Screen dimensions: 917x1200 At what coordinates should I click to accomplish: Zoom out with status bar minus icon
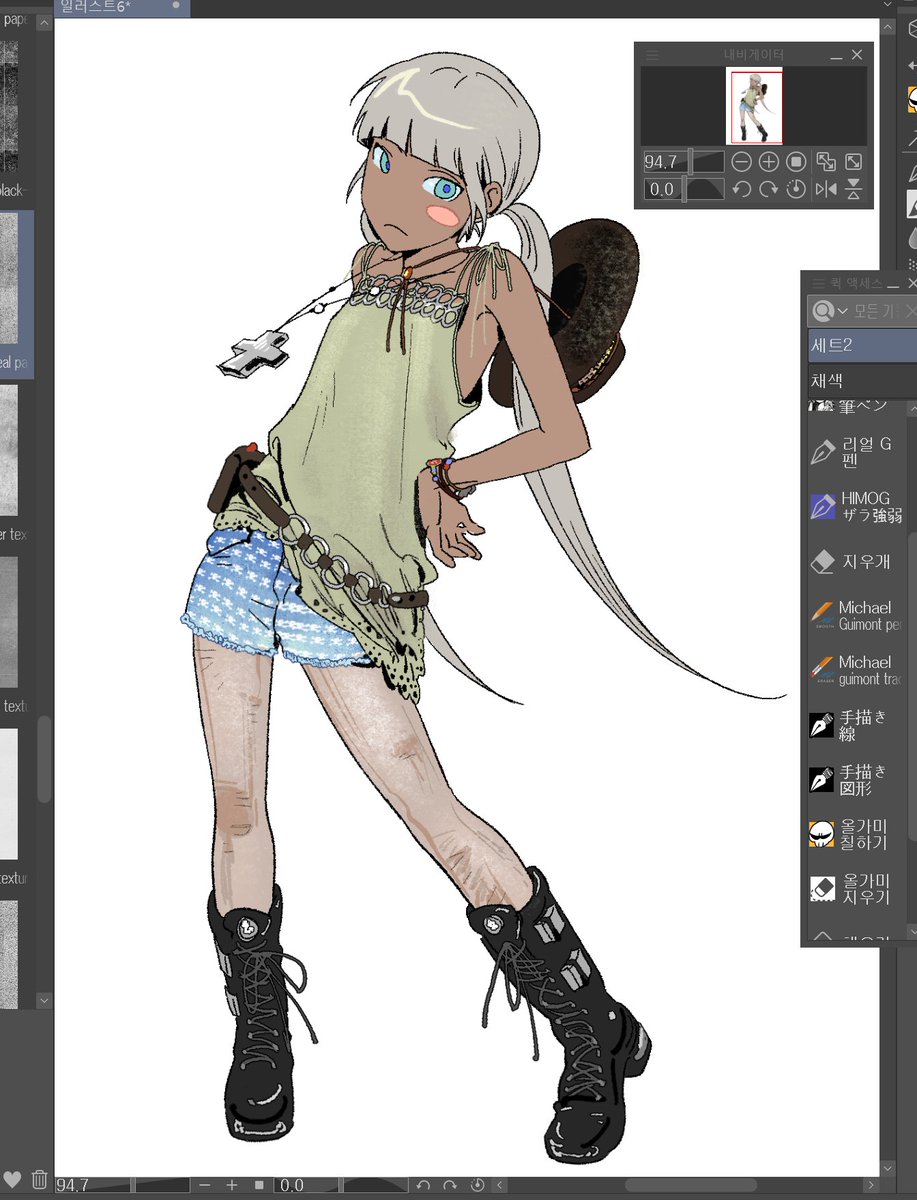tap(205, 1185)
